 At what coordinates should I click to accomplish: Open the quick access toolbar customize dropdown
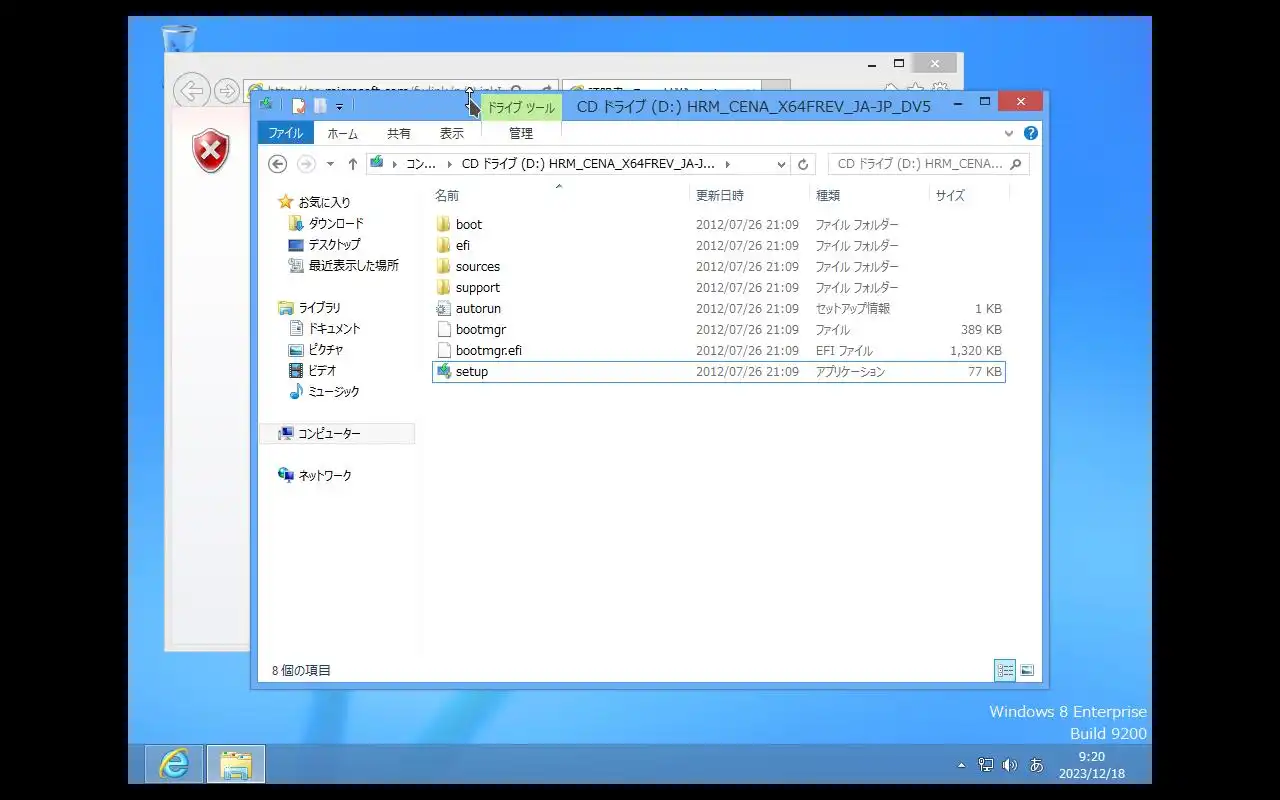pos(339,106)
